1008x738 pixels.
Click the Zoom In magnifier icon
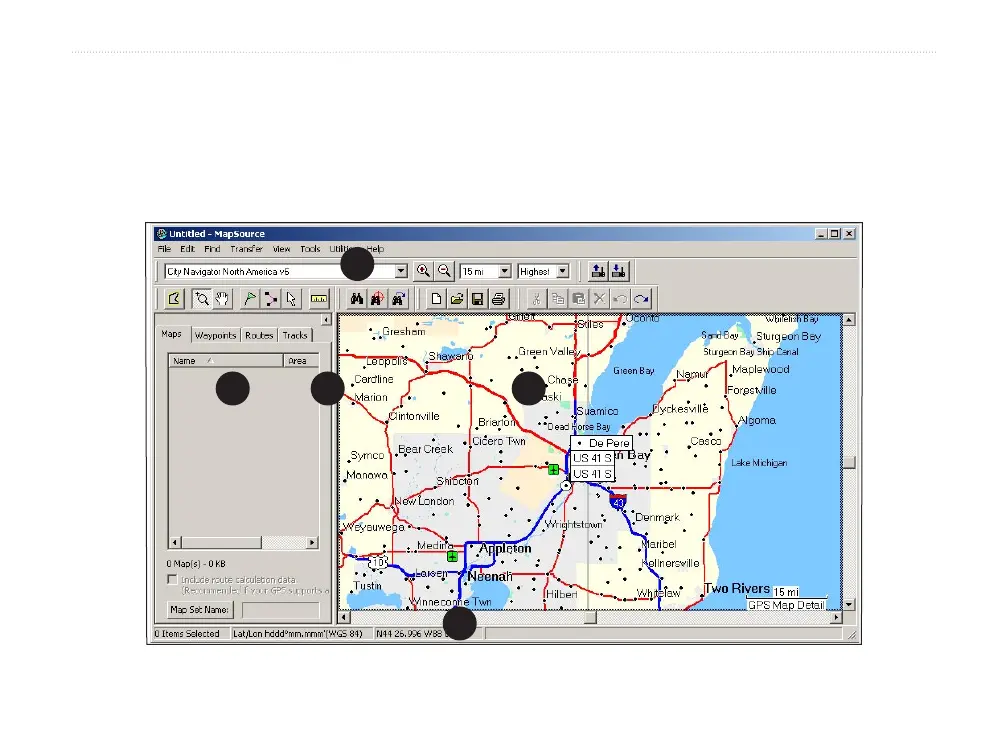point(424,271)
